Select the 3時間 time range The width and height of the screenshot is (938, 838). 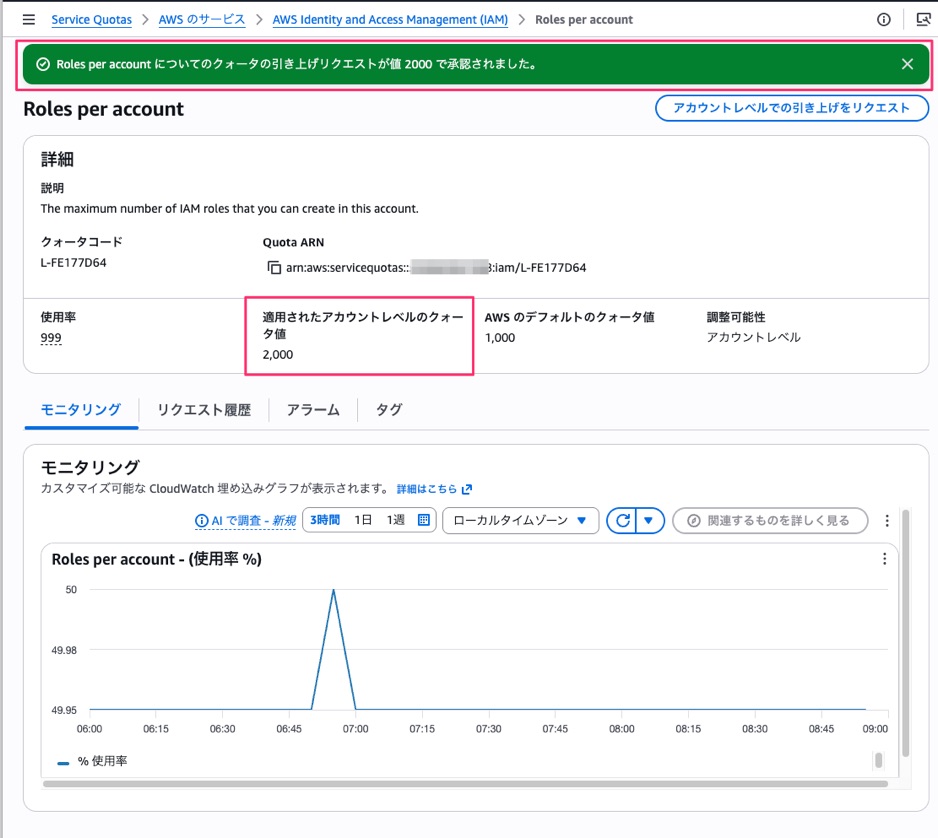coord(325,520)
